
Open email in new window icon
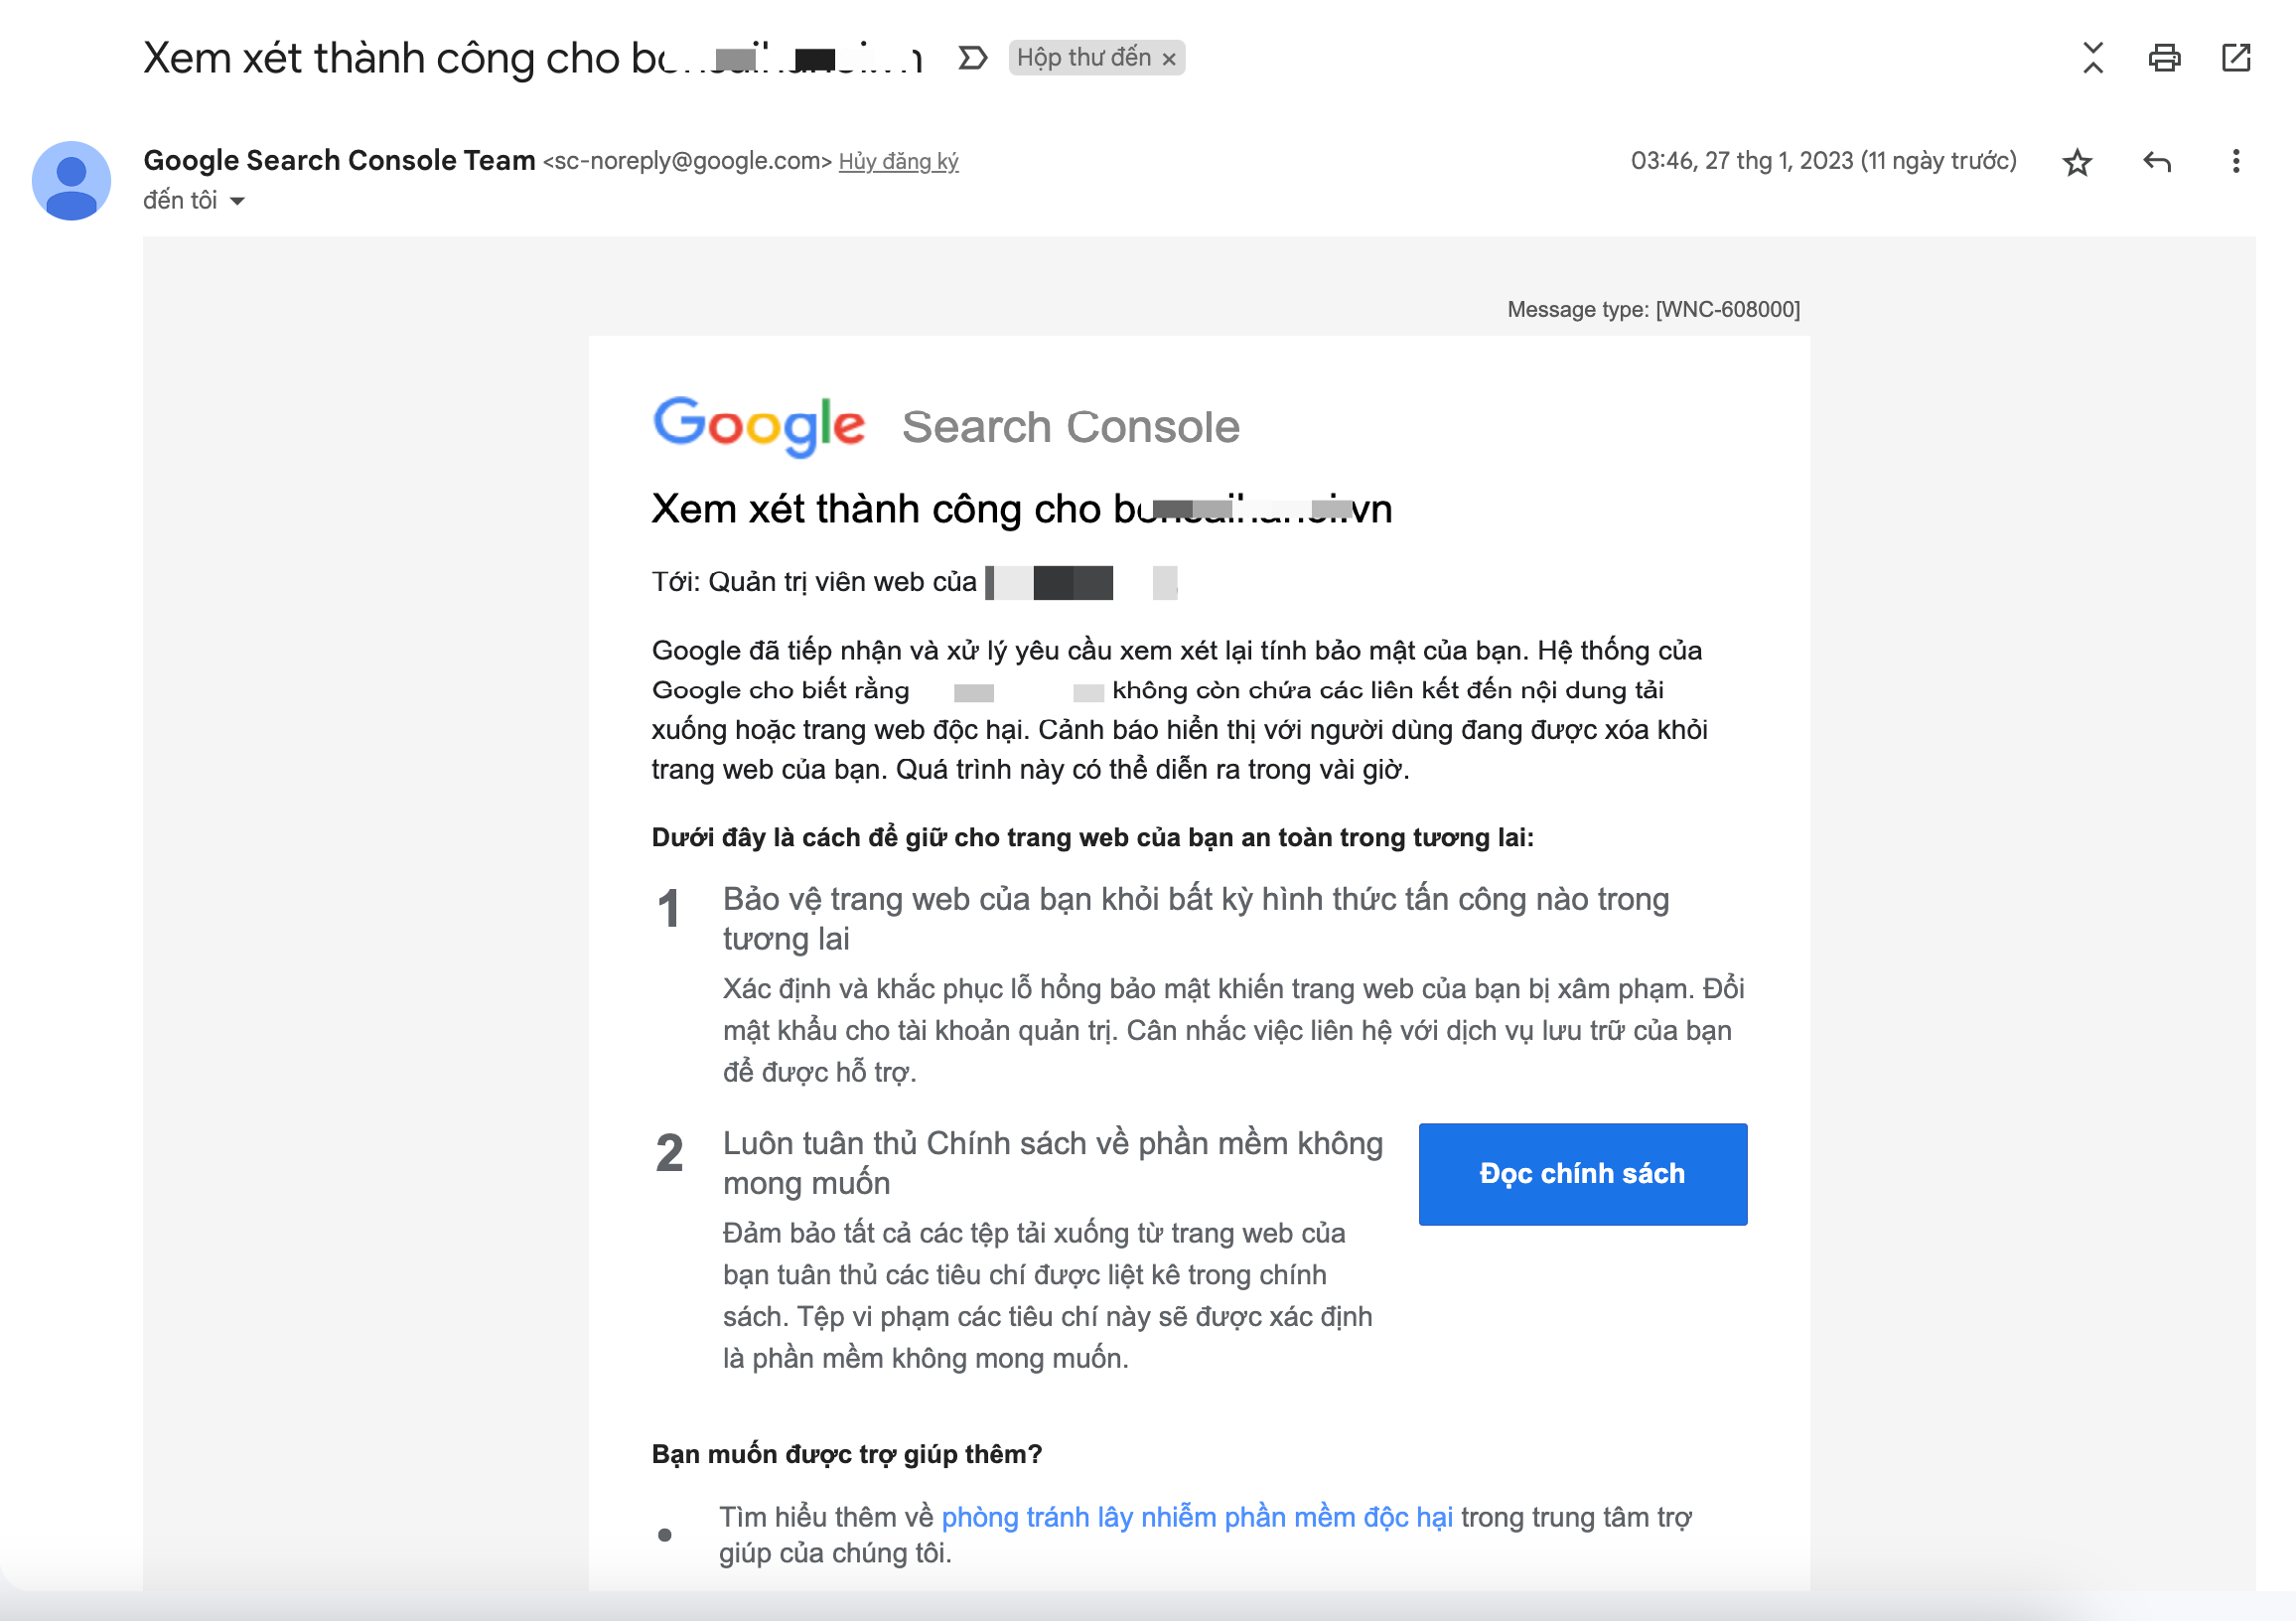[x=2236, y=58]
